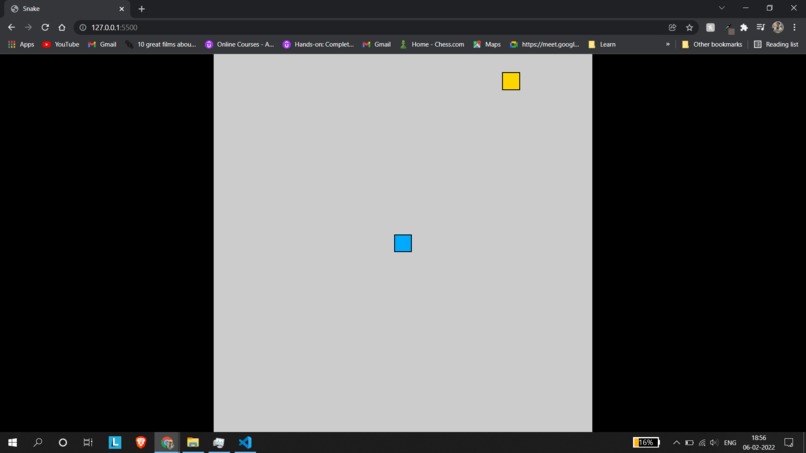This screenshot has height=453, width=806.
Task: Click the 16% battery indicator
Action: pyautogui.click(x=646, y=442)
